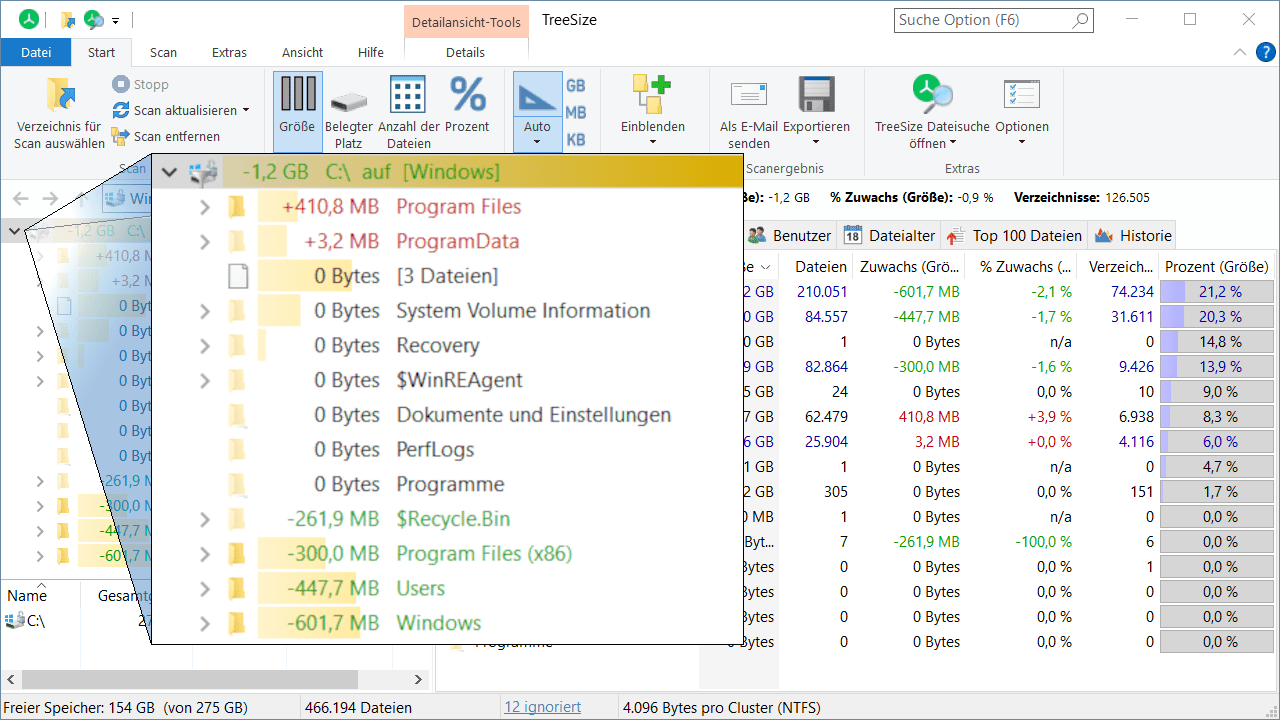
Task: Remove the scan with Scan entfernen
Action: point(166,136)
